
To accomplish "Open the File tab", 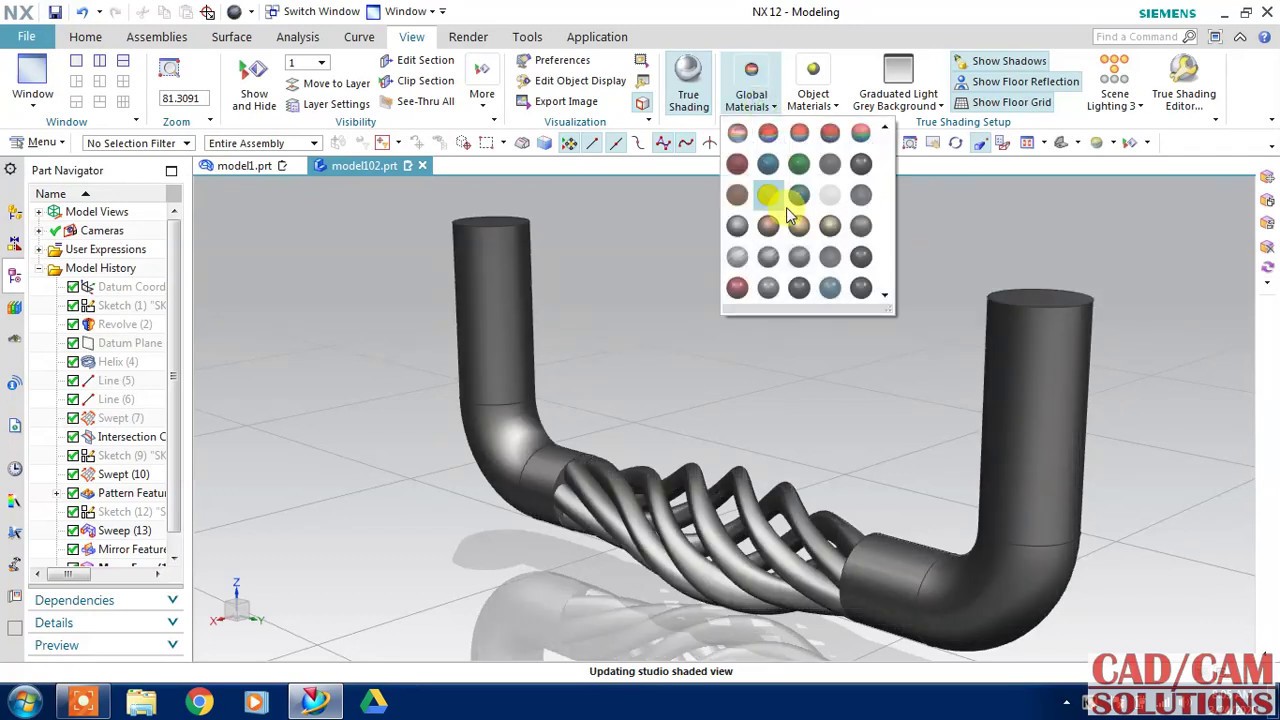I will [x=27, y=37].
